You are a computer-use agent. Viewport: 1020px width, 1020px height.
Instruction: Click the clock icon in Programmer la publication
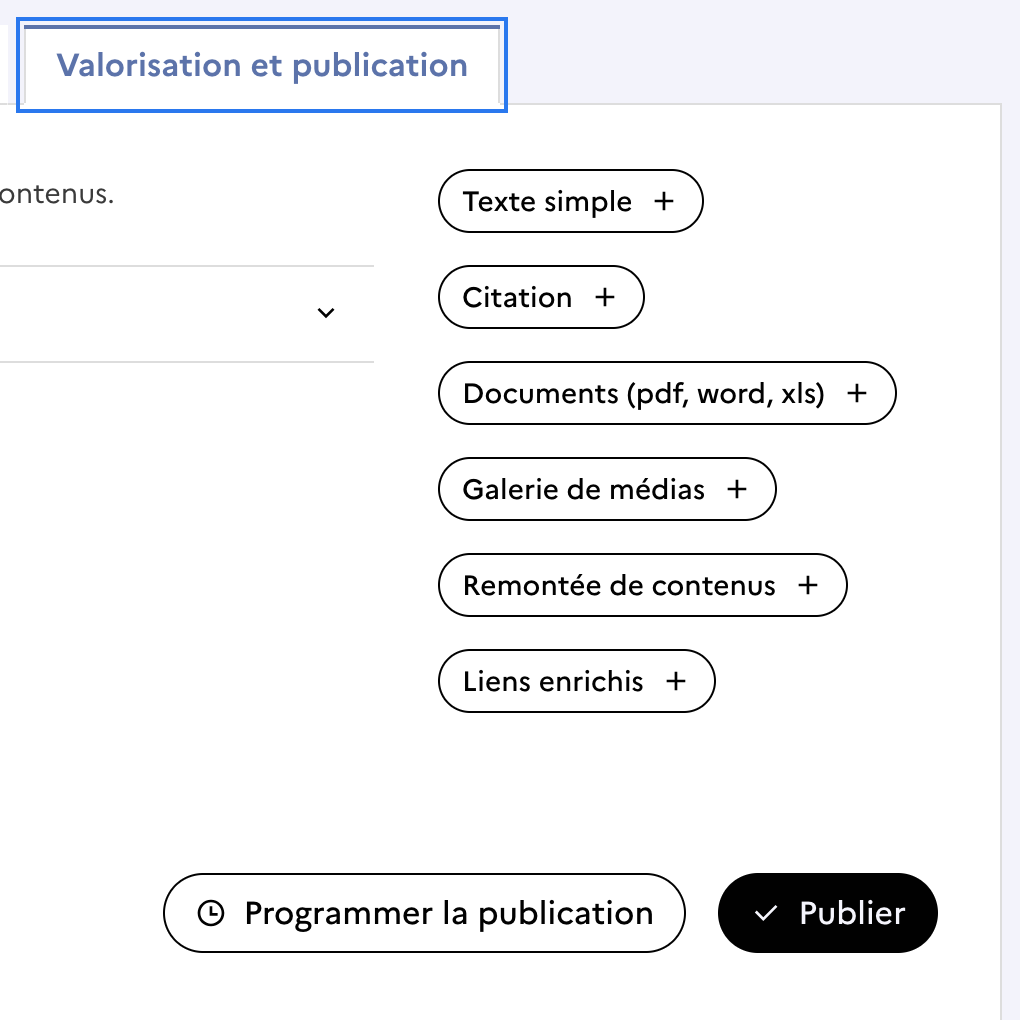(211, 913)
